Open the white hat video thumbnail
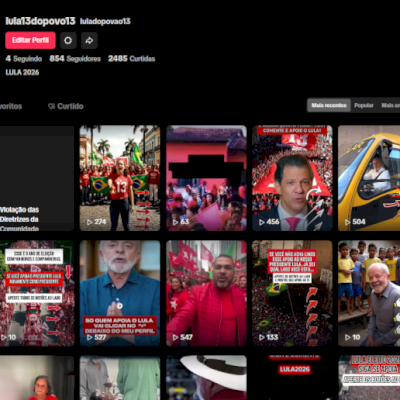Screen dimensions: 400x400 [206, 378]
